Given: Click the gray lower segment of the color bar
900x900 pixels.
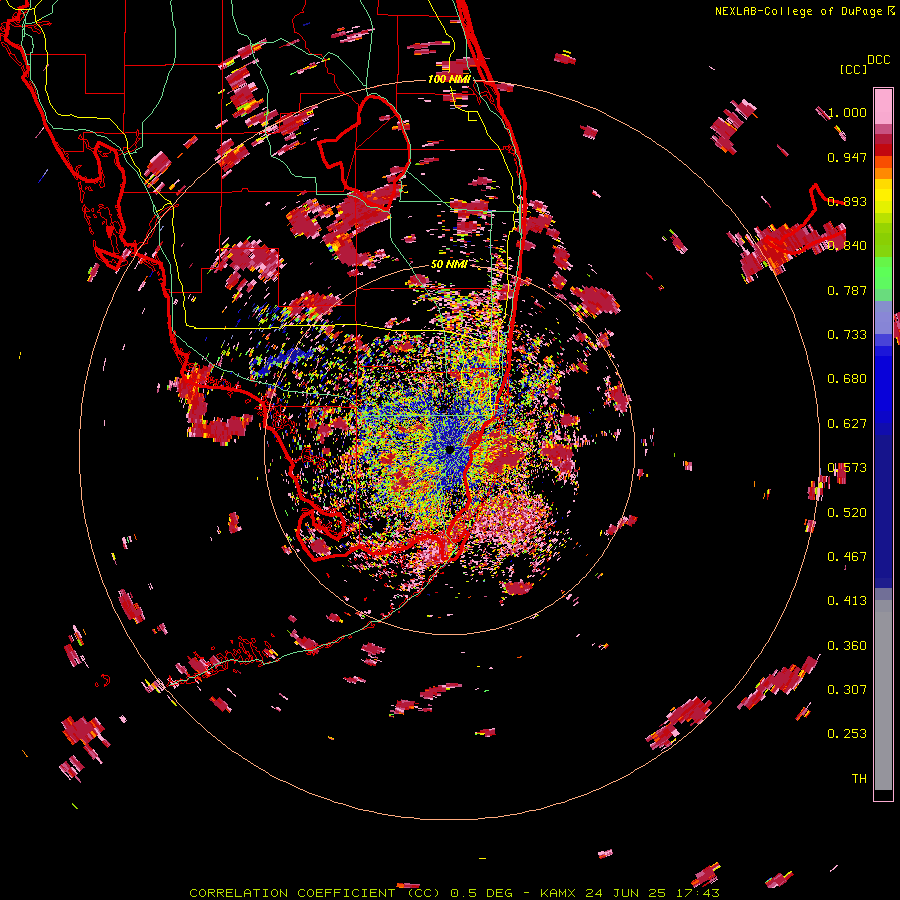Looking at the screenshot, I should pyautogui.click(x=883, y=695).
